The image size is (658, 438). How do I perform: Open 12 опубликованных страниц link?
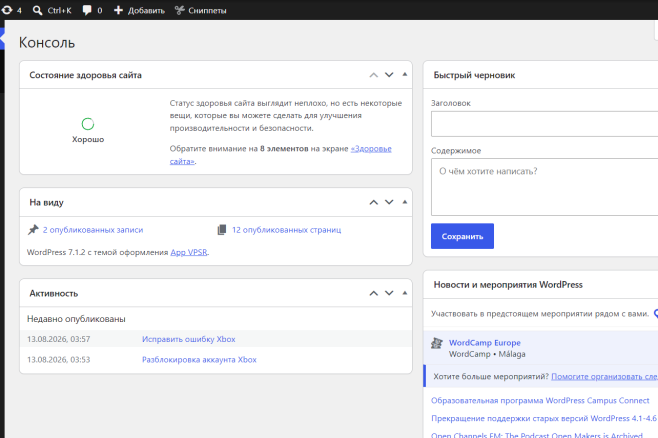[287, 230]
